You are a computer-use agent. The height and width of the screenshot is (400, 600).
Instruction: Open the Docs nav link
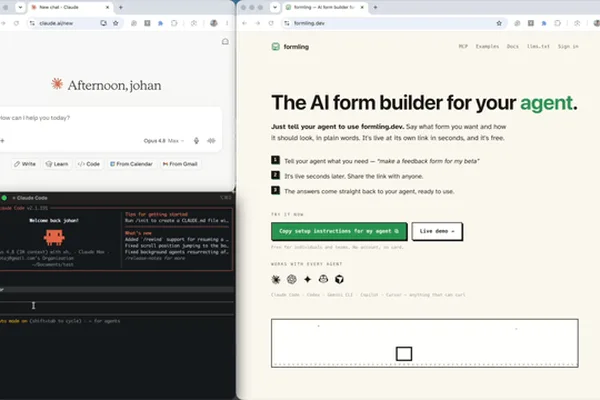point(513,46)
